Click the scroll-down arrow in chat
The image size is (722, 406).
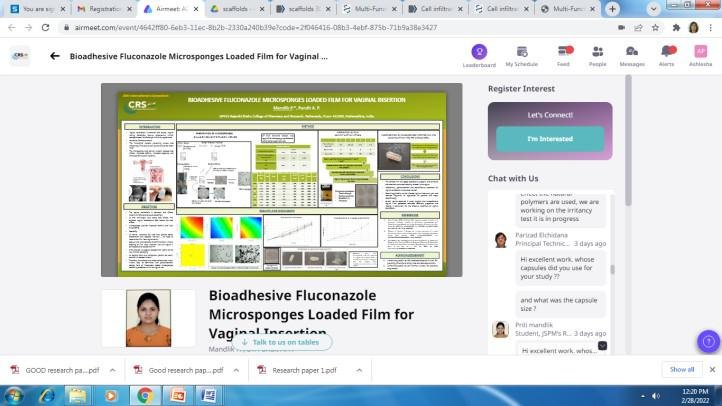coord(602,346)
